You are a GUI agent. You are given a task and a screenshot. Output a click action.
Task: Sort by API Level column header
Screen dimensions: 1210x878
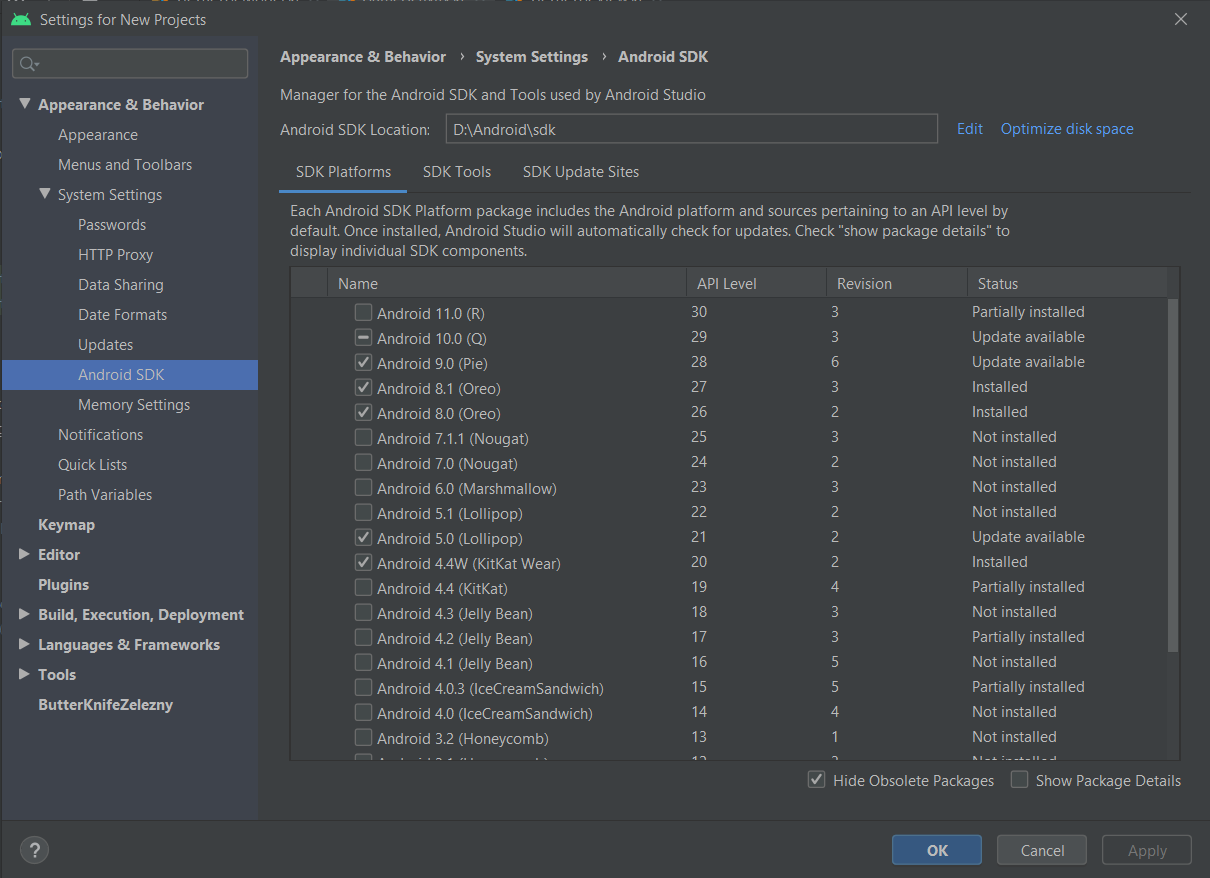[756, 283]
